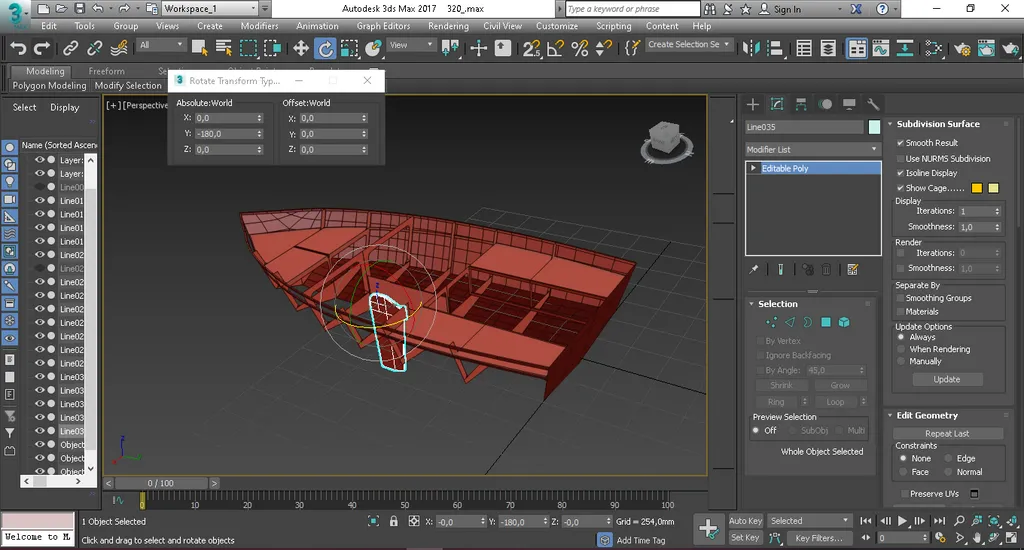Screen dimensions: 1024x550
Task: Open the Utilities wrench tab
Action: tap(873, 104)
